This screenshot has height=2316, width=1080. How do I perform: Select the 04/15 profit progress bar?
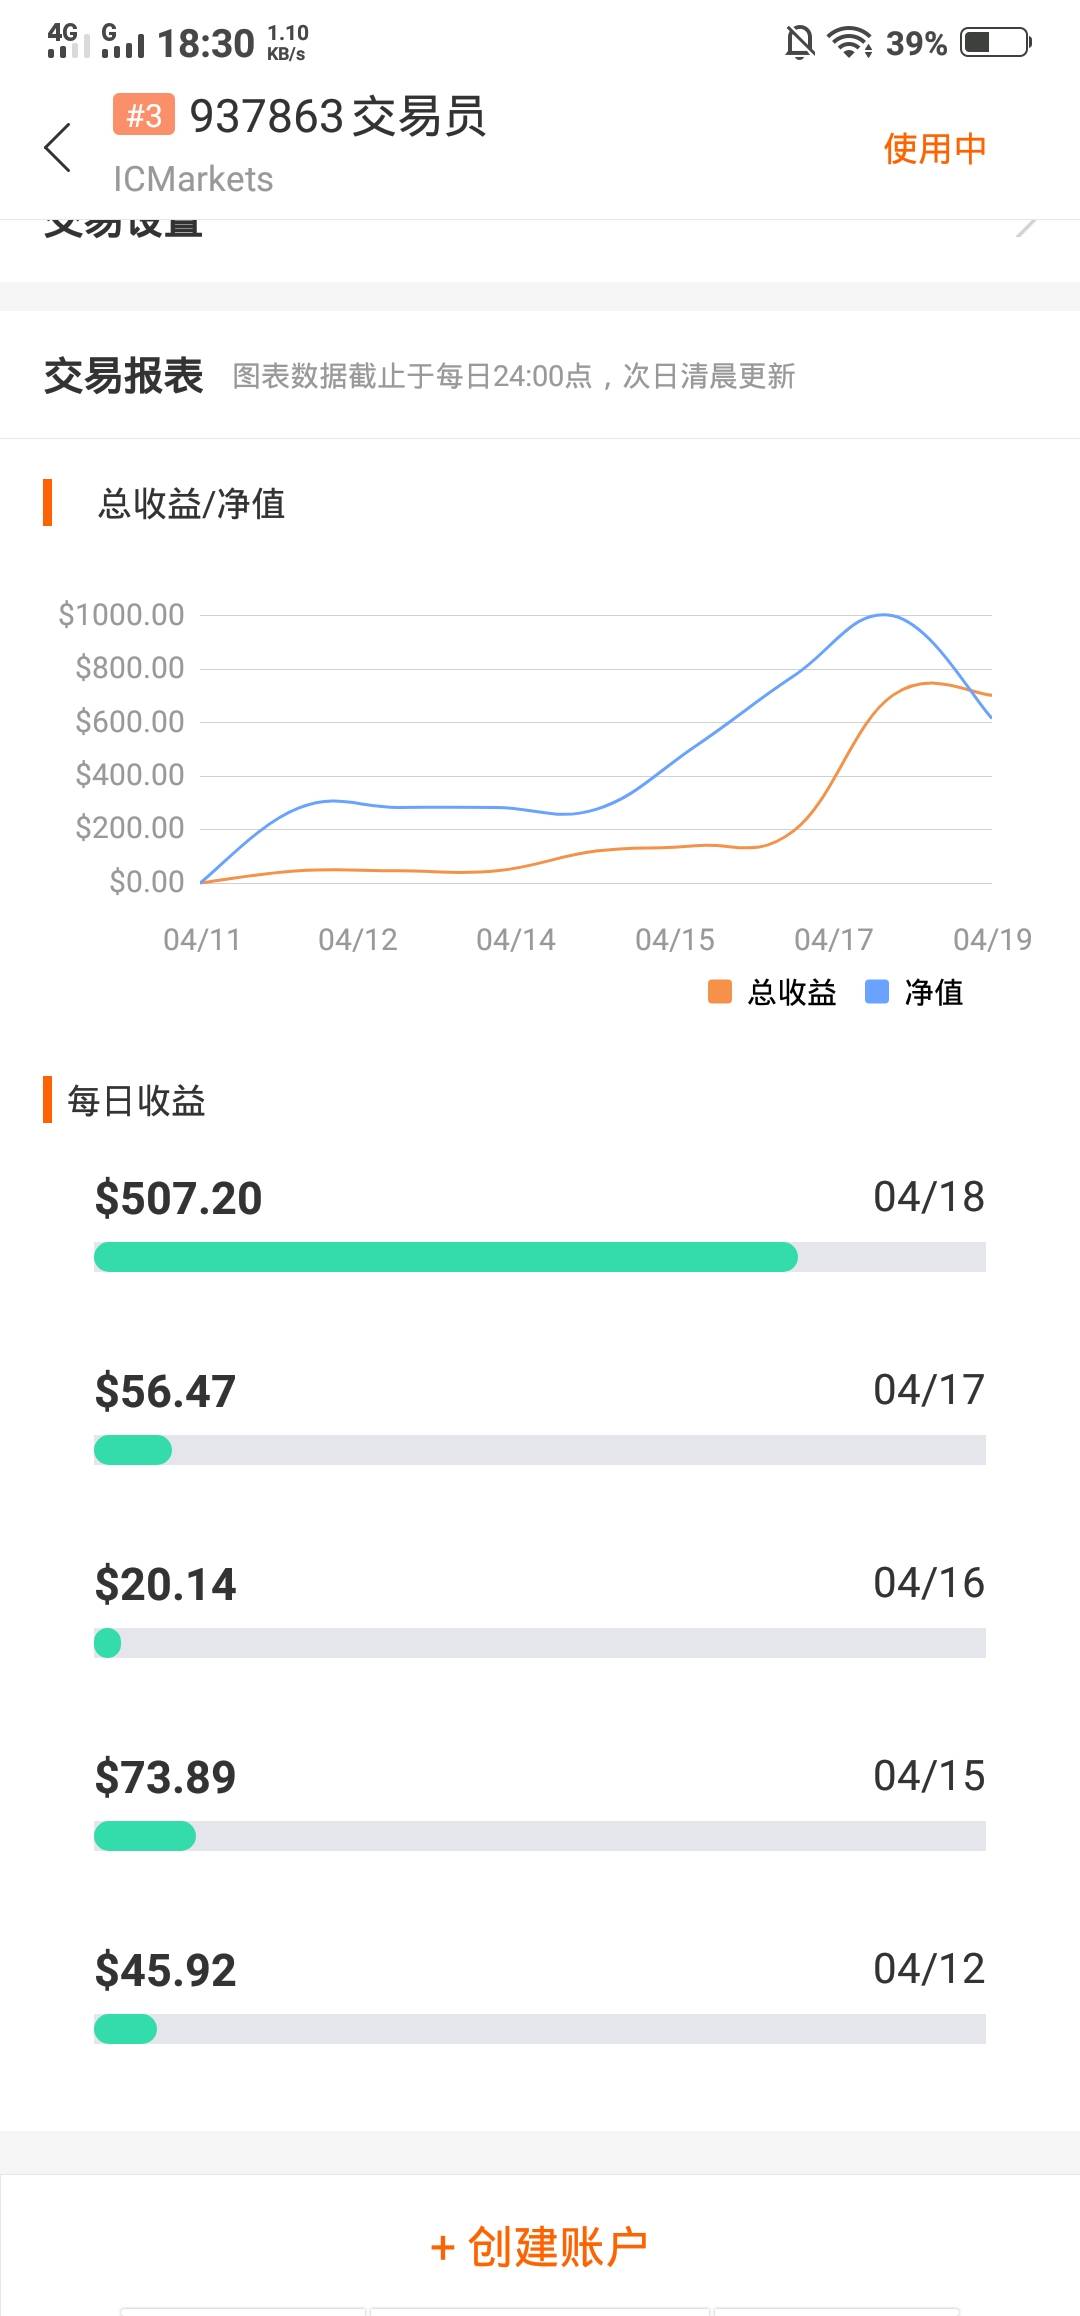coord(540,1836)
